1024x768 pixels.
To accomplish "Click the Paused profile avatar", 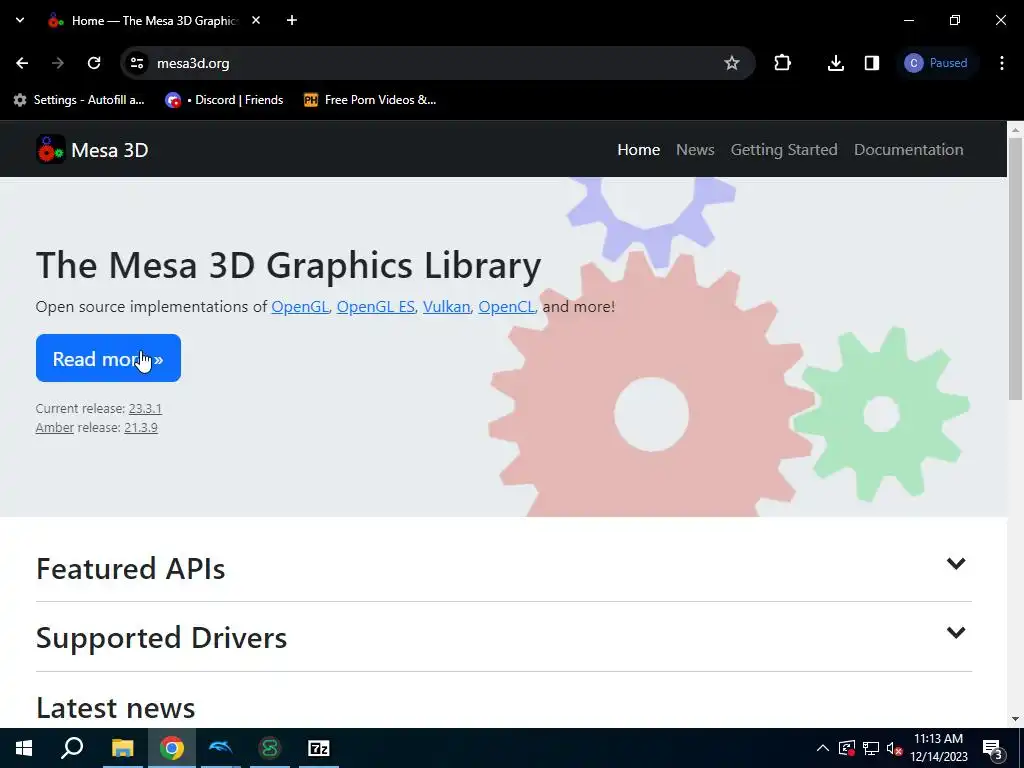I will point(936,63).
